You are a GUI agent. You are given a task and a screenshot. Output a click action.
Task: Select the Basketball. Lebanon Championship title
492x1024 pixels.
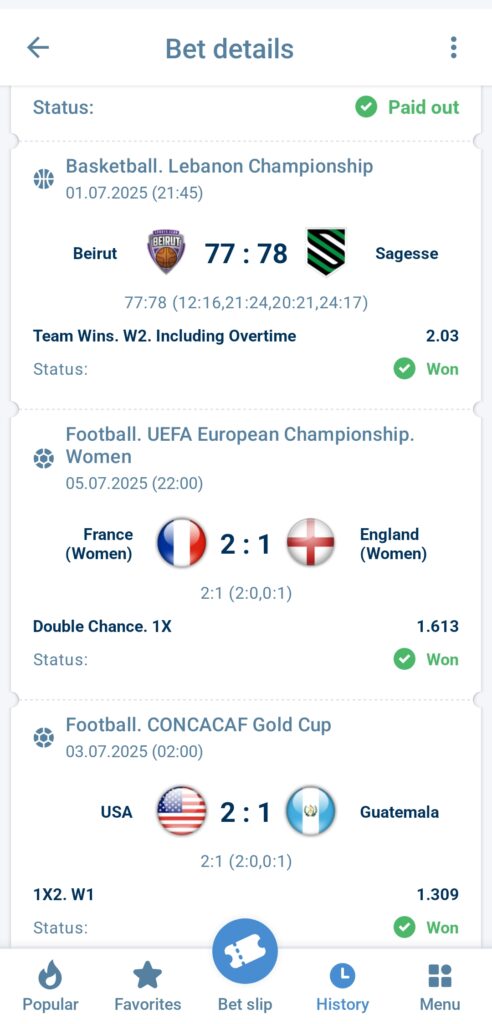point(220,166)
